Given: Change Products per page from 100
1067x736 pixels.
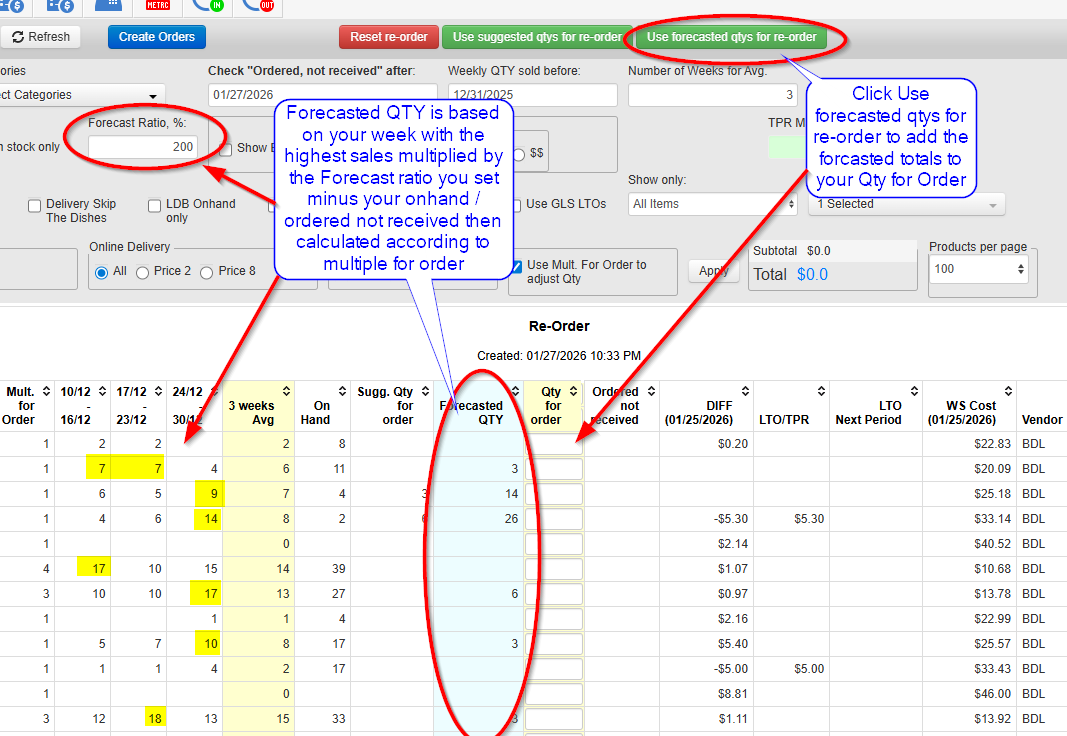Looking at the screenshot, I should click(x=978, y=269).
